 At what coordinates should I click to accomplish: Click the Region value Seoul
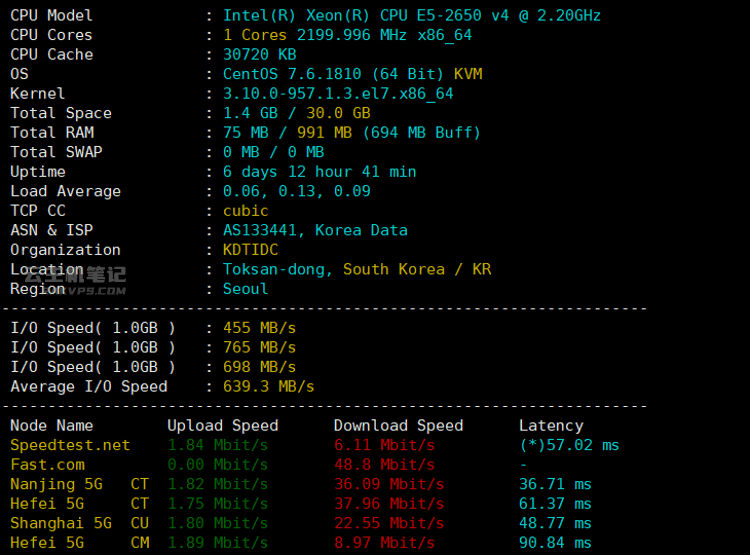tap(246, 289)
